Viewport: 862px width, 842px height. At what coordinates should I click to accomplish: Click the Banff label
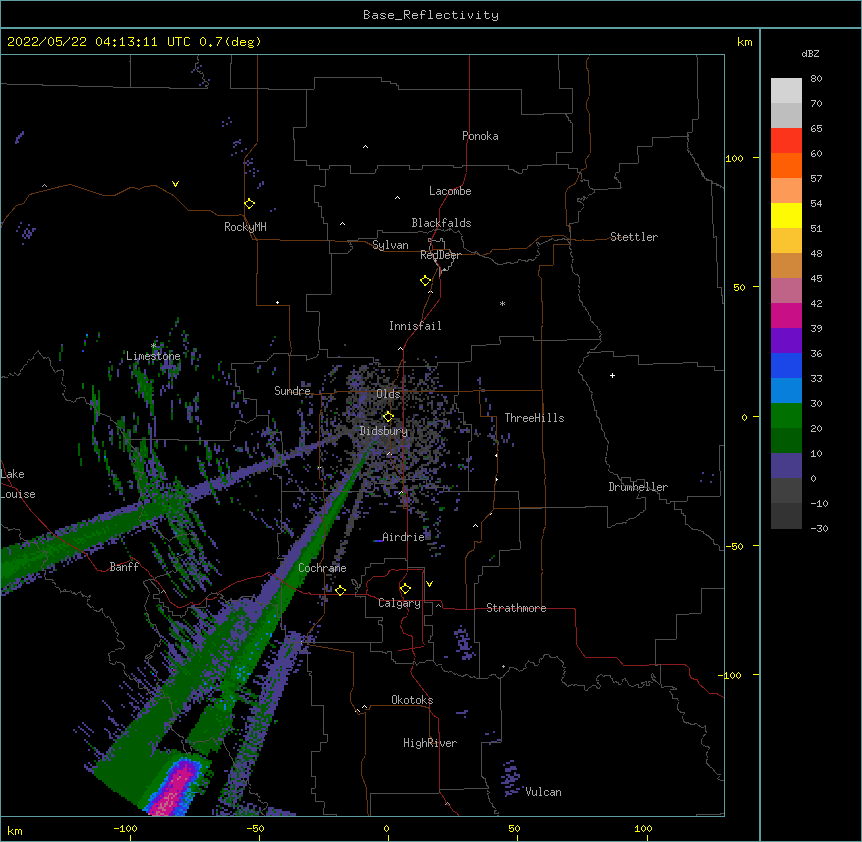124,567
